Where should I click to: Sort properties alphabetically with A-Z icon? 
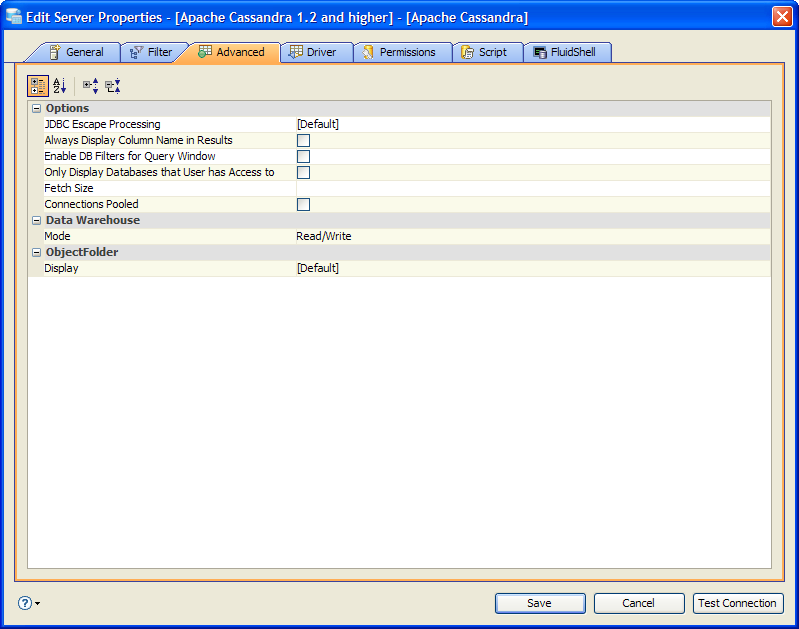point(60,86)
